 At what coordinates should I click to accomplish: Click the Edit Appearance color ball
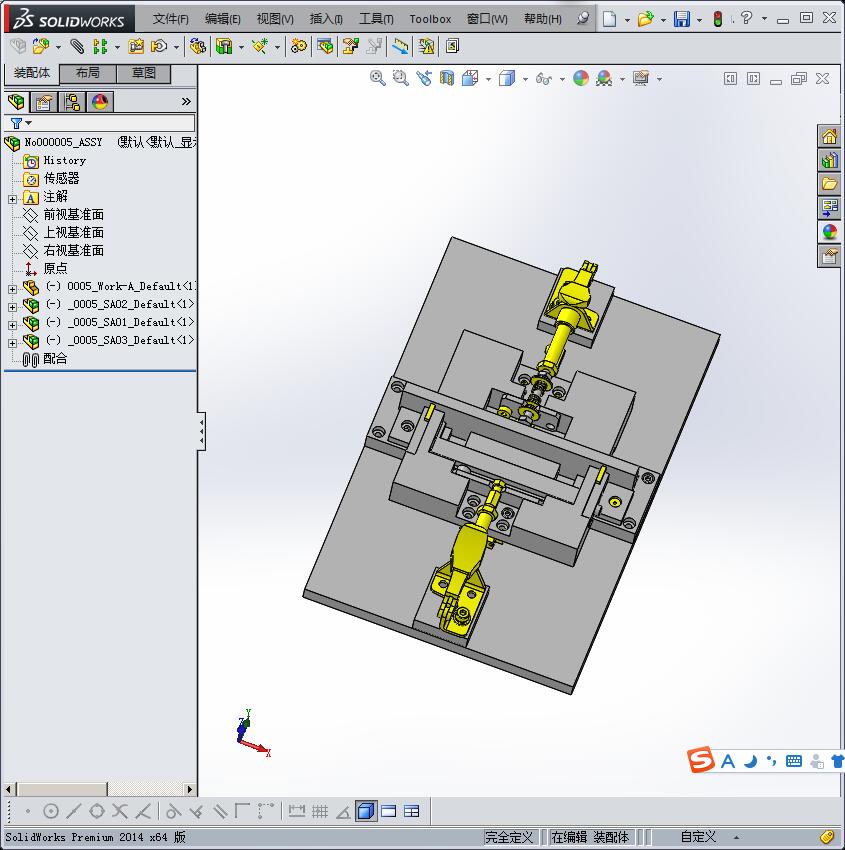581,79
